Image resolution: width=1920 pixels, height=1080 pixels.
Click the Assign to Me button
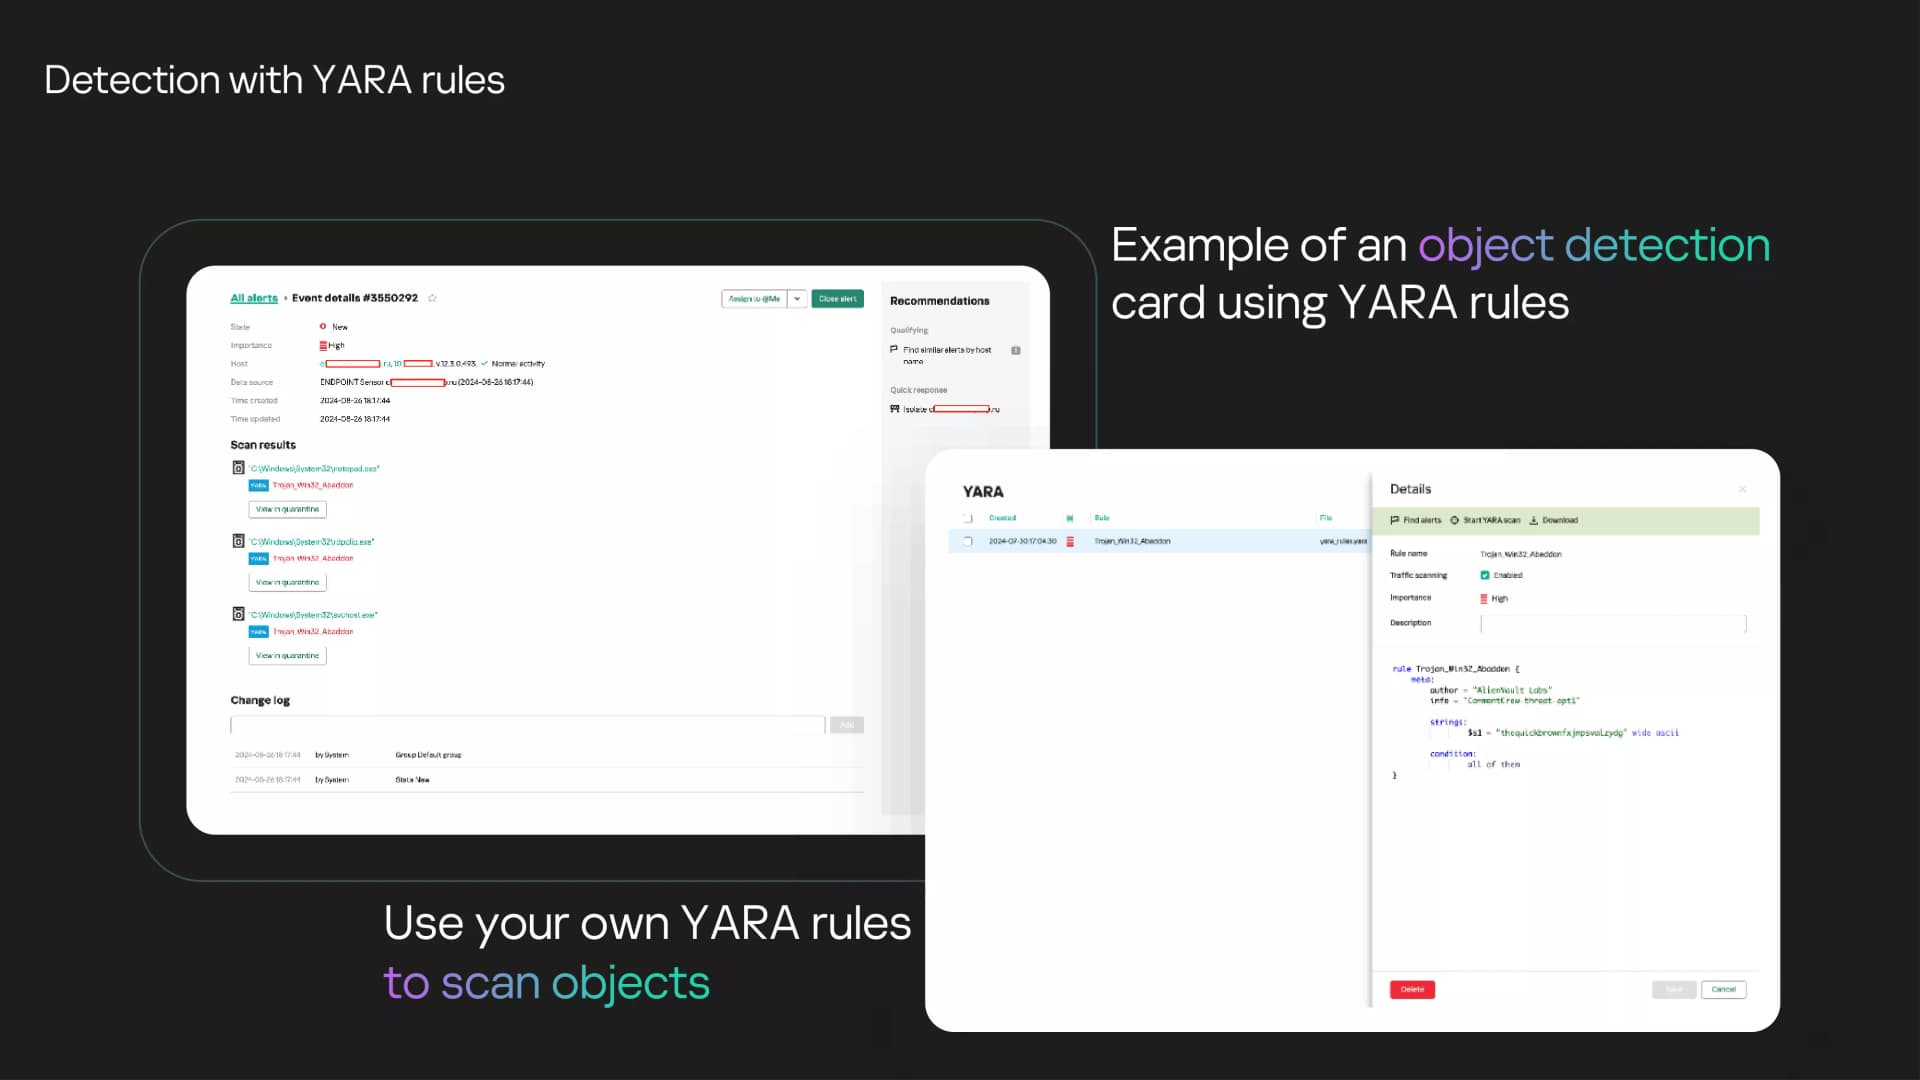[754, 299]
